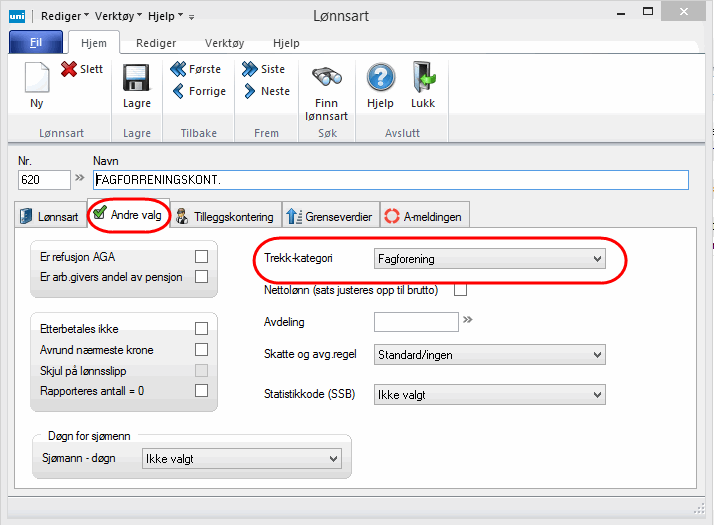The height and width of the screenshot is (525, 714).
Task: Toggle the Nettolønn checkbox
Action: pyautogui.click(x=461, y=291)
